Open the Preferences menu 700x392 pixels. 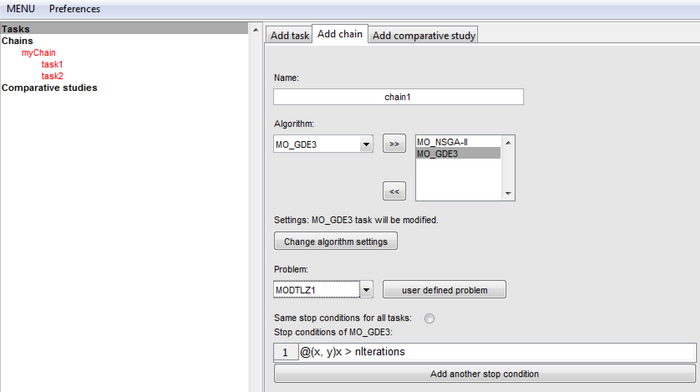75,9
